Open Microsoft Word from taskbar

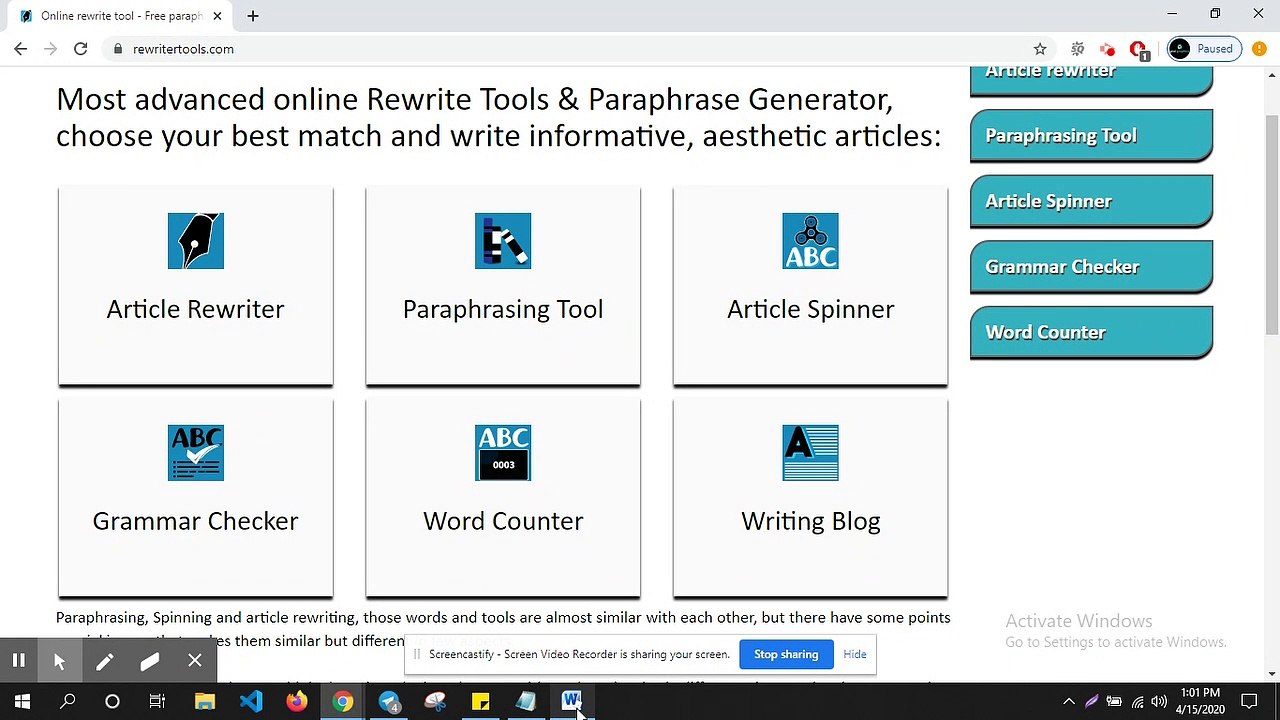572,701
